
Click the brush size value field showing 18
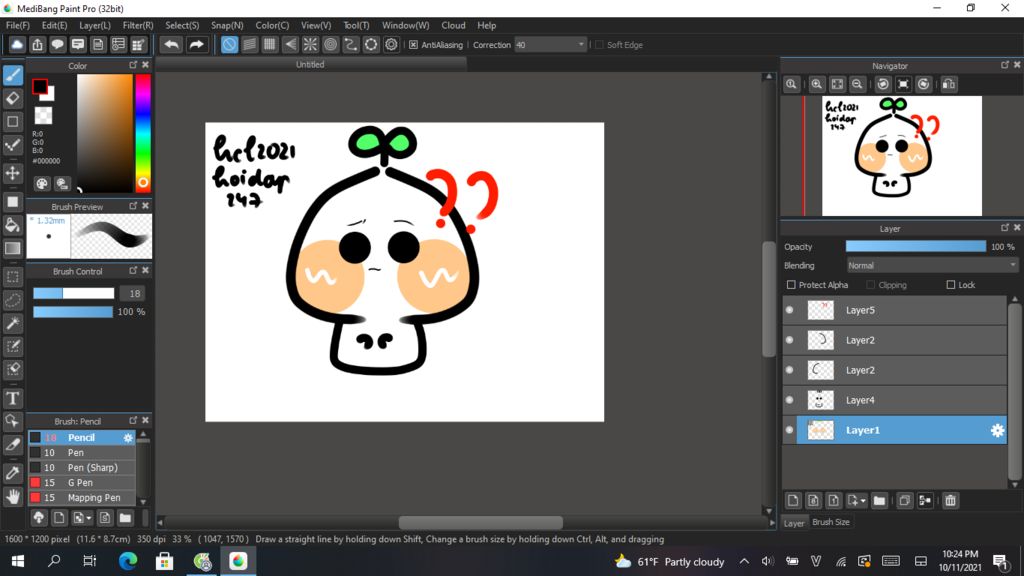coord(135,294)
